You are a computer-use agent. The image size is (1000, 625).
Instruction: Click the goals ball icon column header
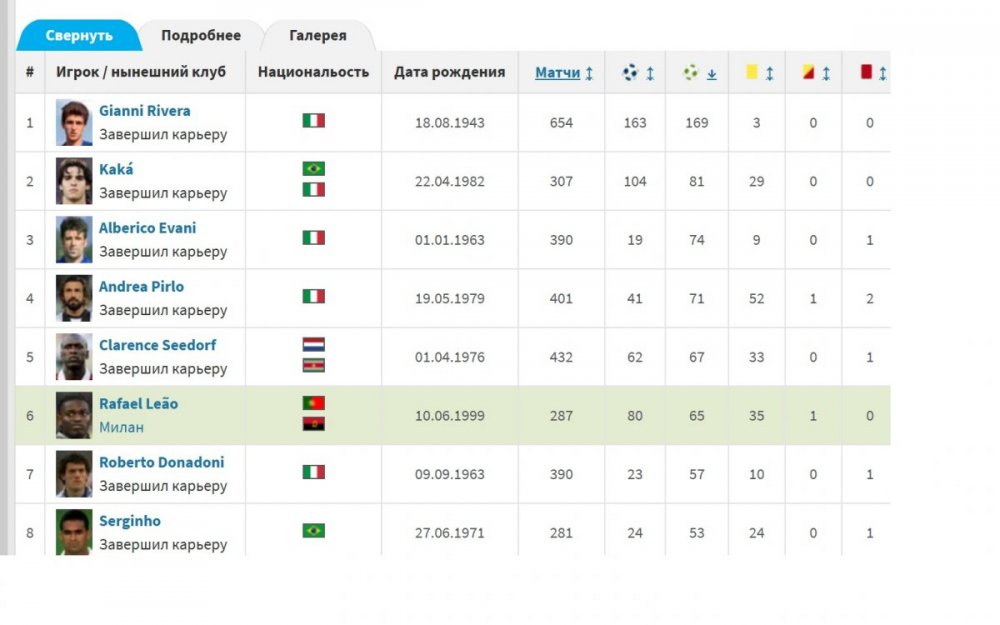630,73
